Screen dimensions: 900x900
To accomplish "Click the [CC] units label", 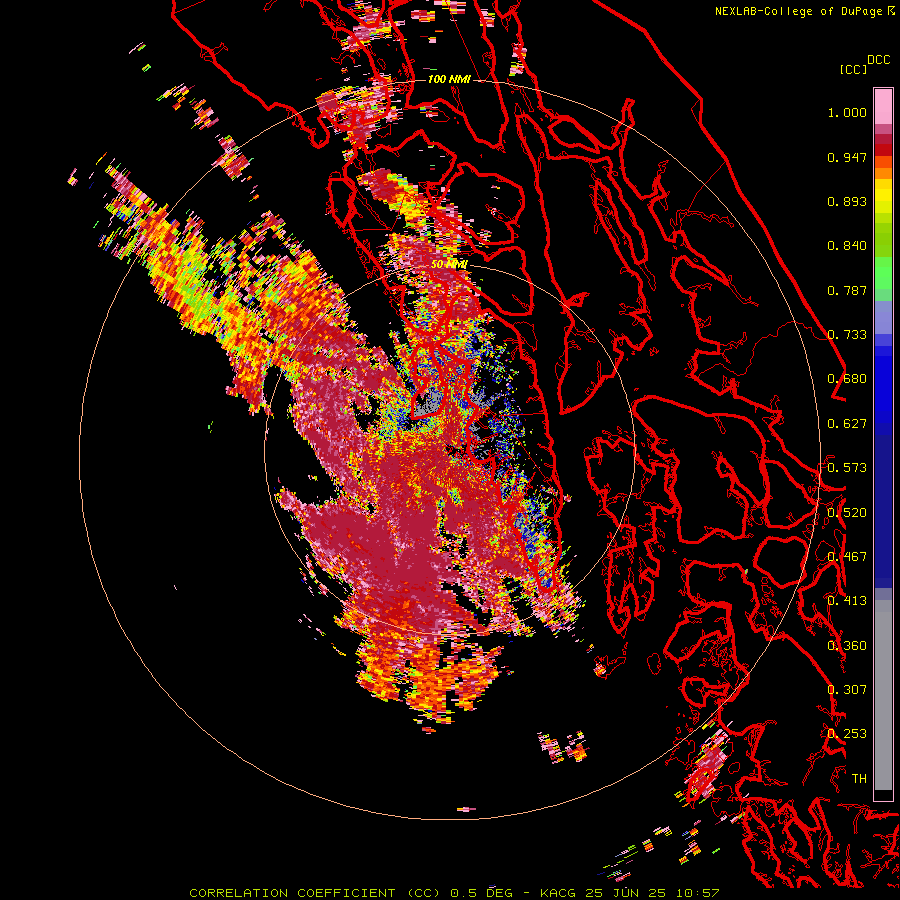I will pyautogui.click(x=853, y=69).
